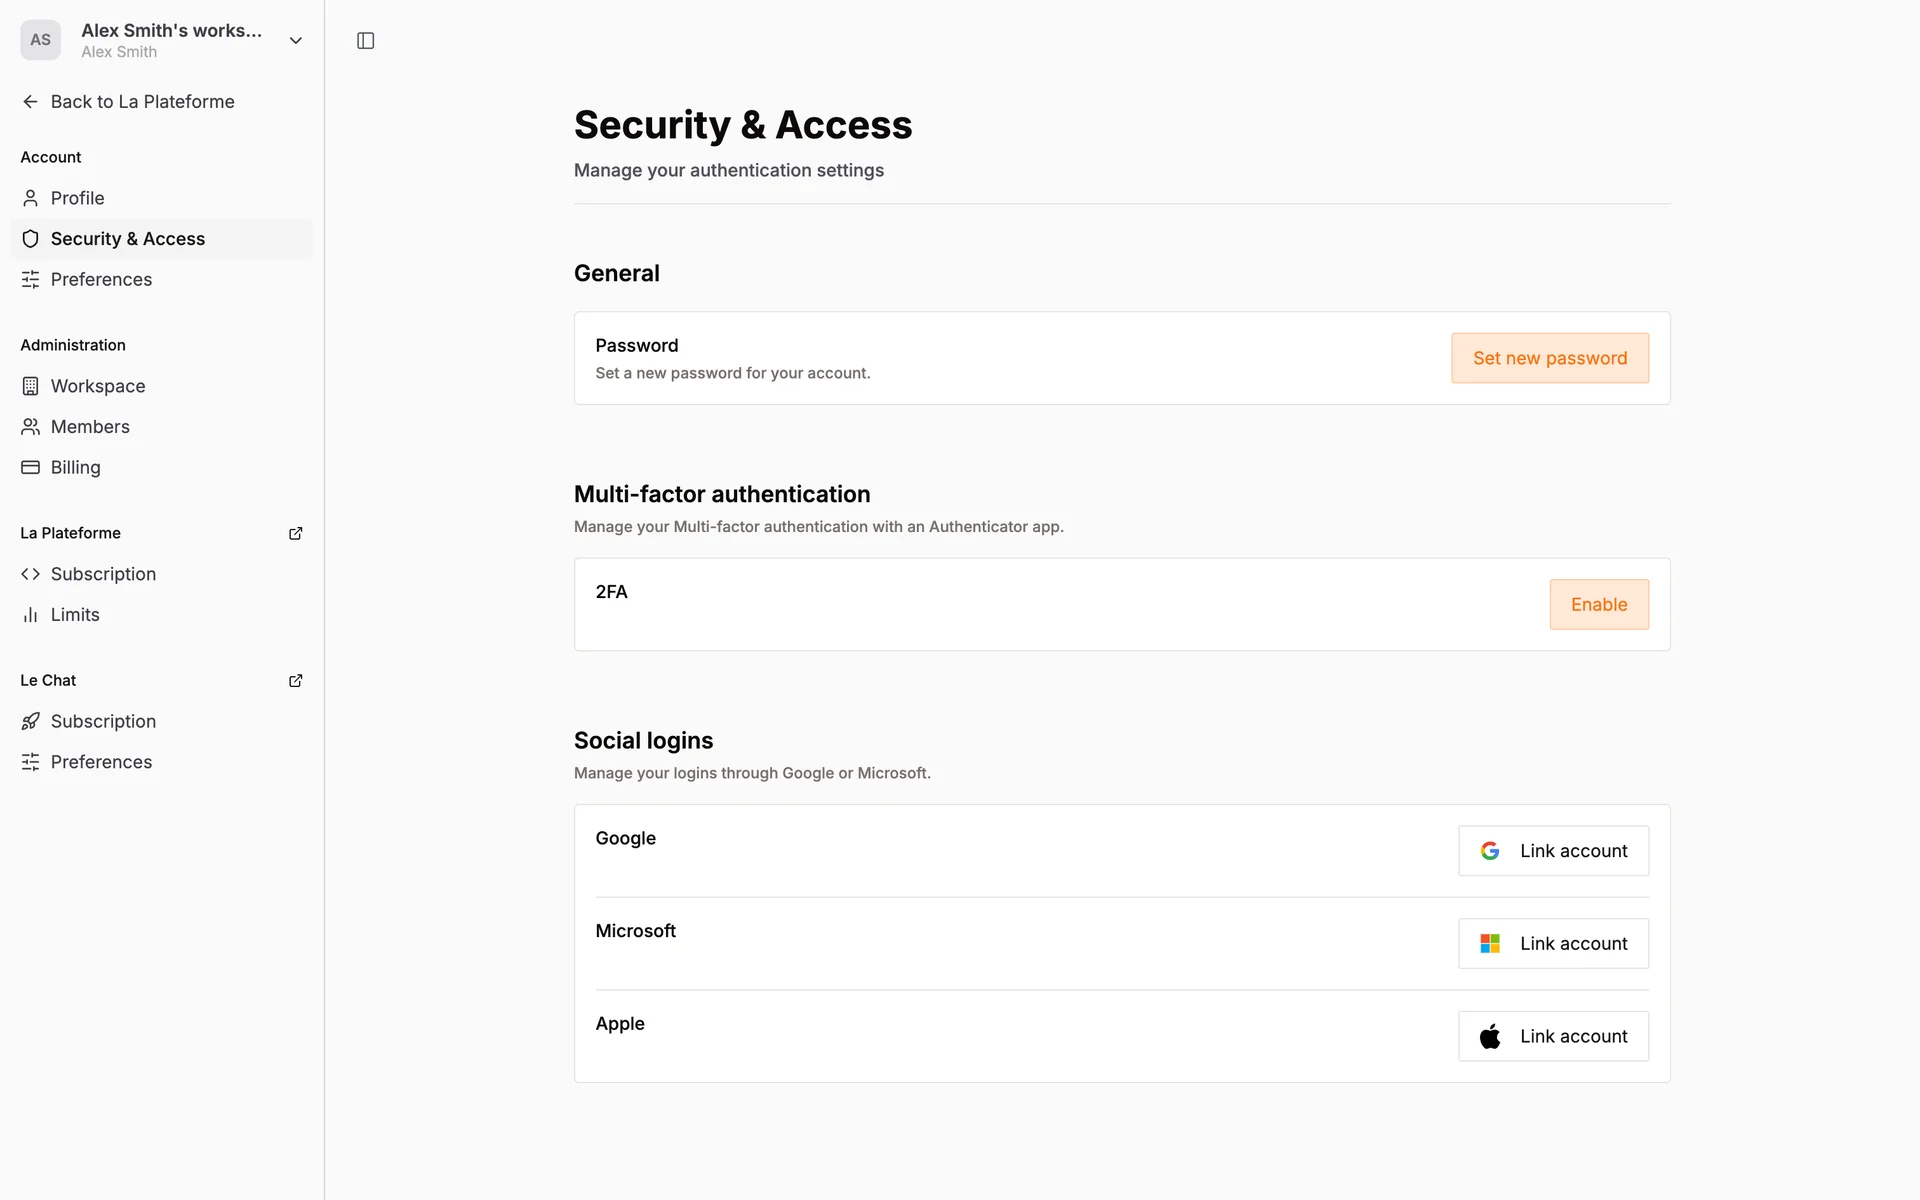This screenshot has width=1920, height=1200.
Task: Click the Limits bar chart icon
Action: [x=30, y=615]
